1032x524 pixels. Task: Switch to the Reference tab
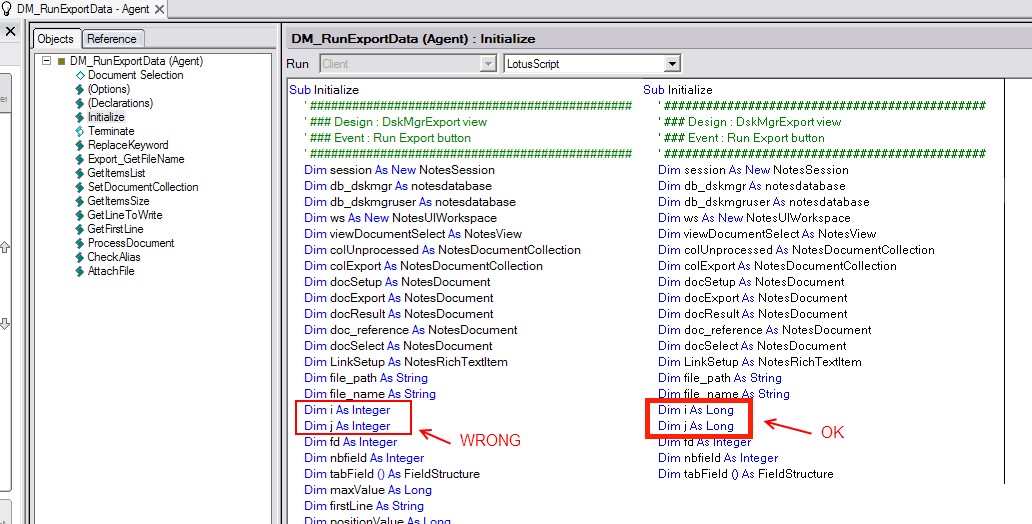pyautogui.click(x=111, y=39)
